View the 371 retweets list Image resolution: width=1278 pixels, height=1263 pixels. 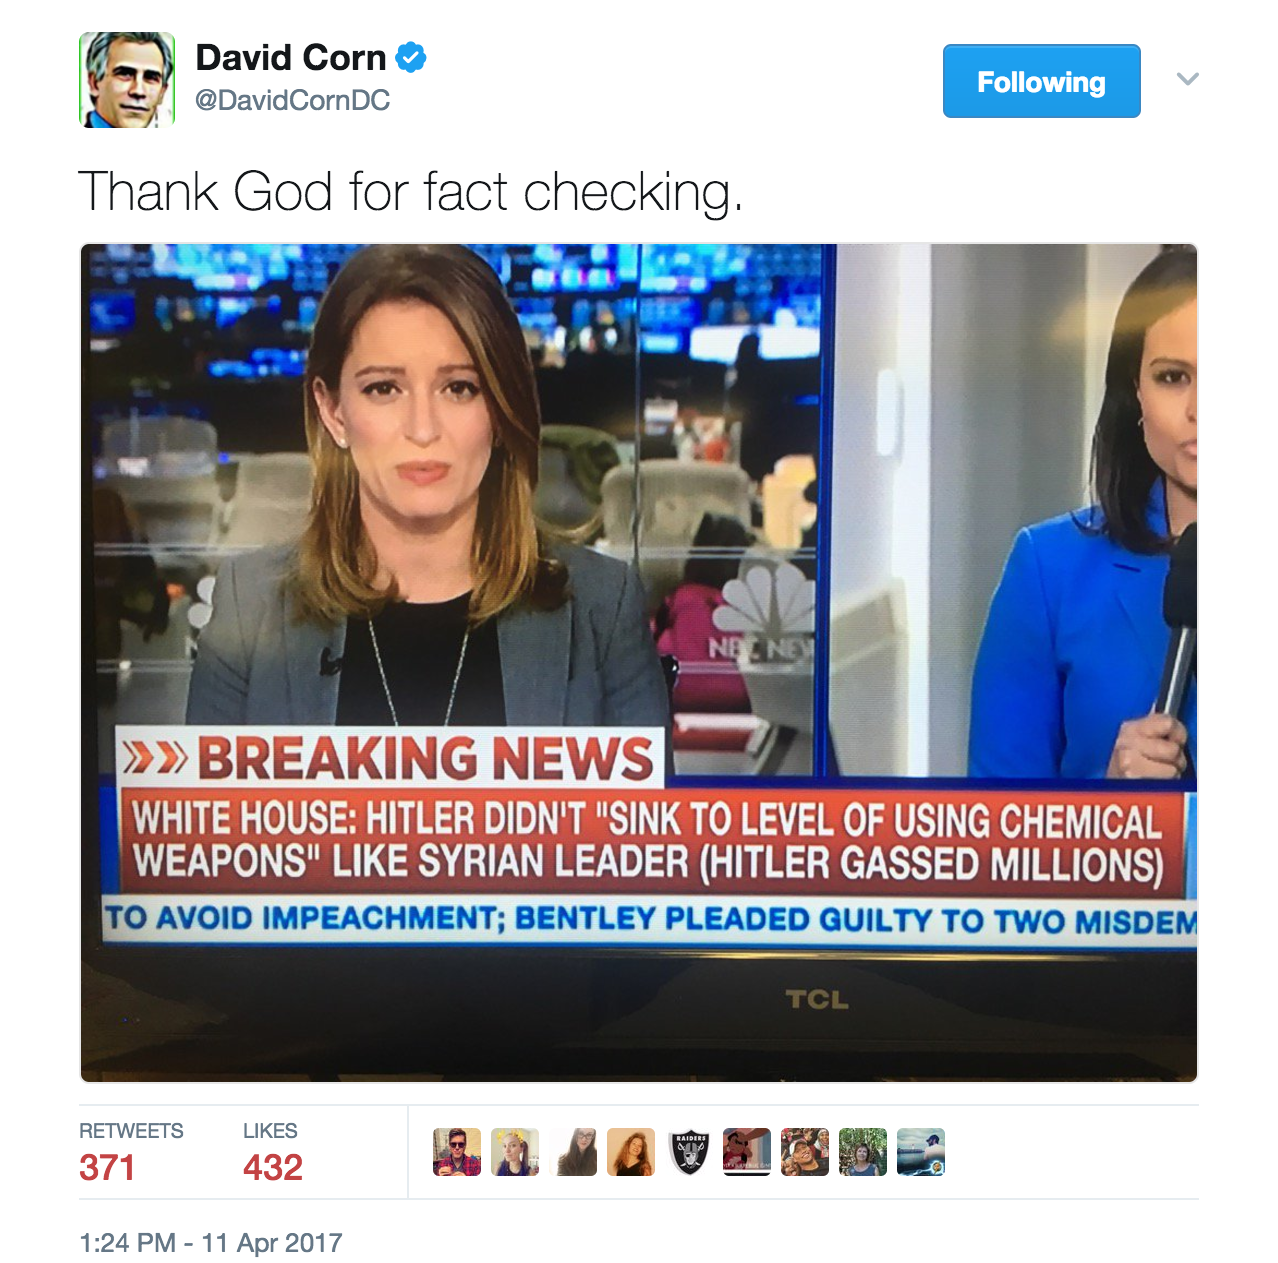pos(131,1152)
